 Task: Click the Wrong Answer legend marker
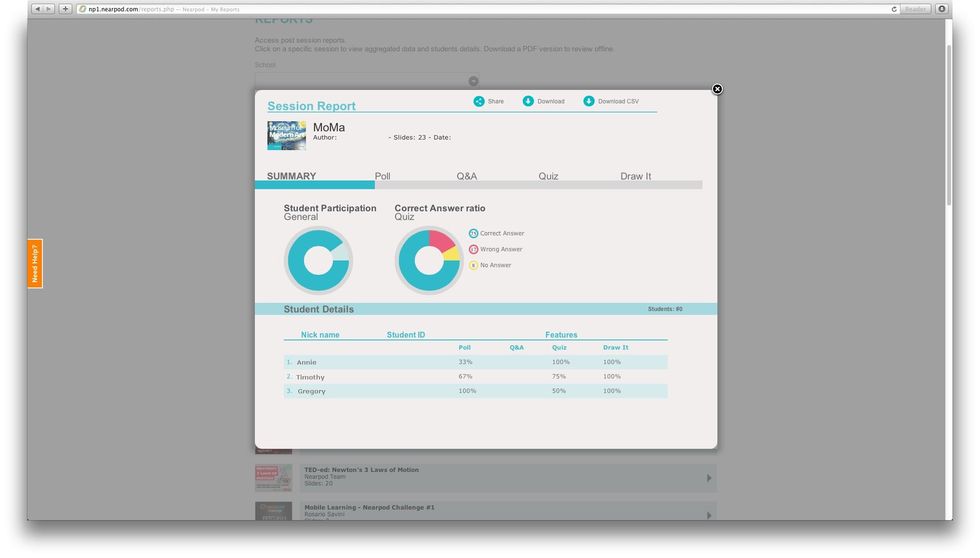(473, 249)
